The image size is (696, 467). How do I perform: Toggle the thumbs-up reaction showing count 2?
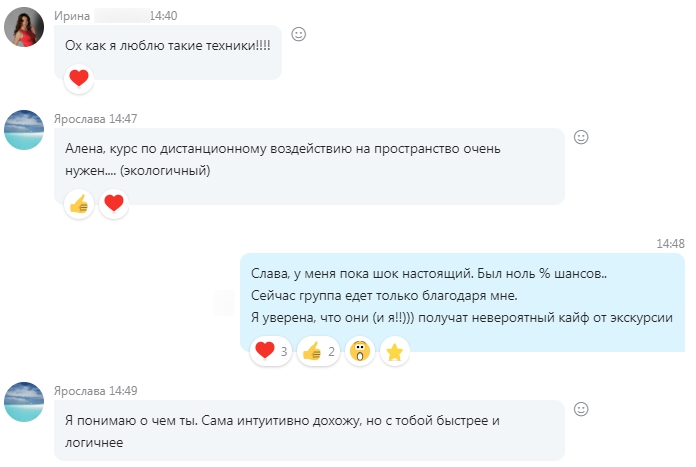pyautogui.click(x=319, y=351)
